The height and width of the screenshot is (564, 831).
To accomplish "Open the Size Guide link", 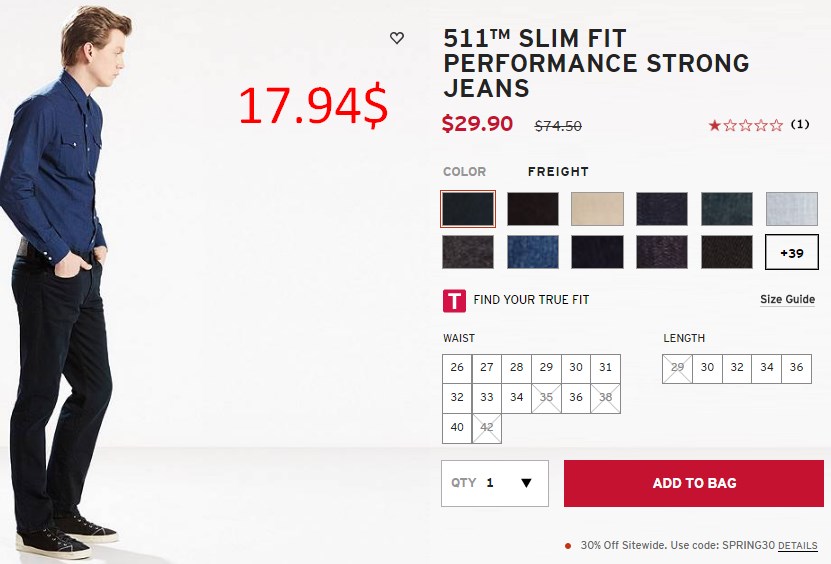I will point(787,299).
